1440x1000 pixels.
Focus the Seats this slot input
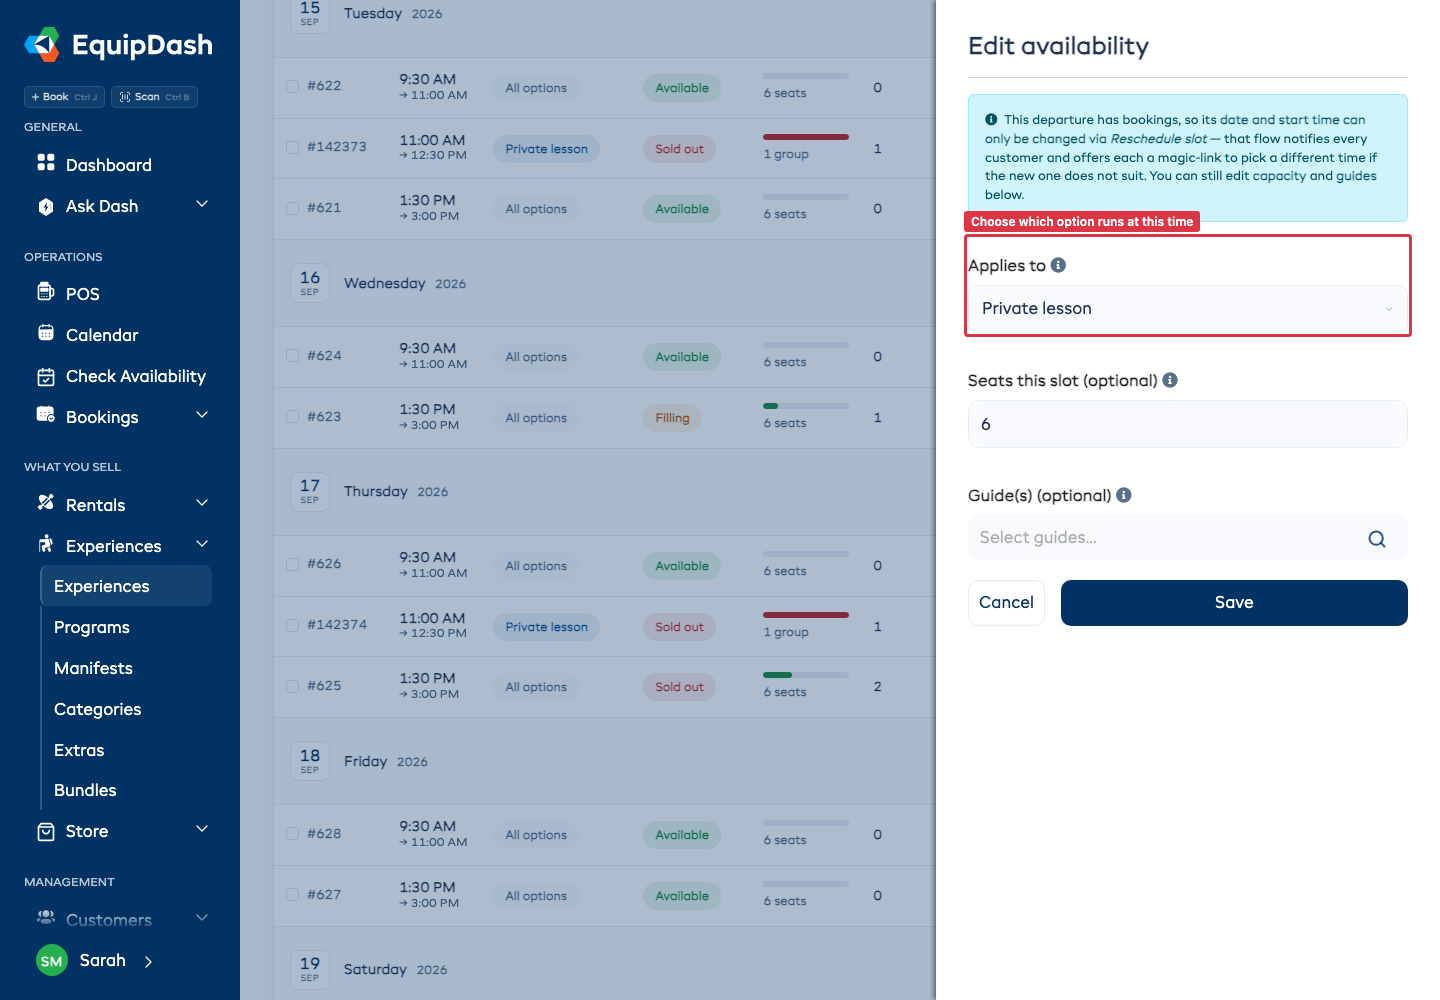point(1187,424)
